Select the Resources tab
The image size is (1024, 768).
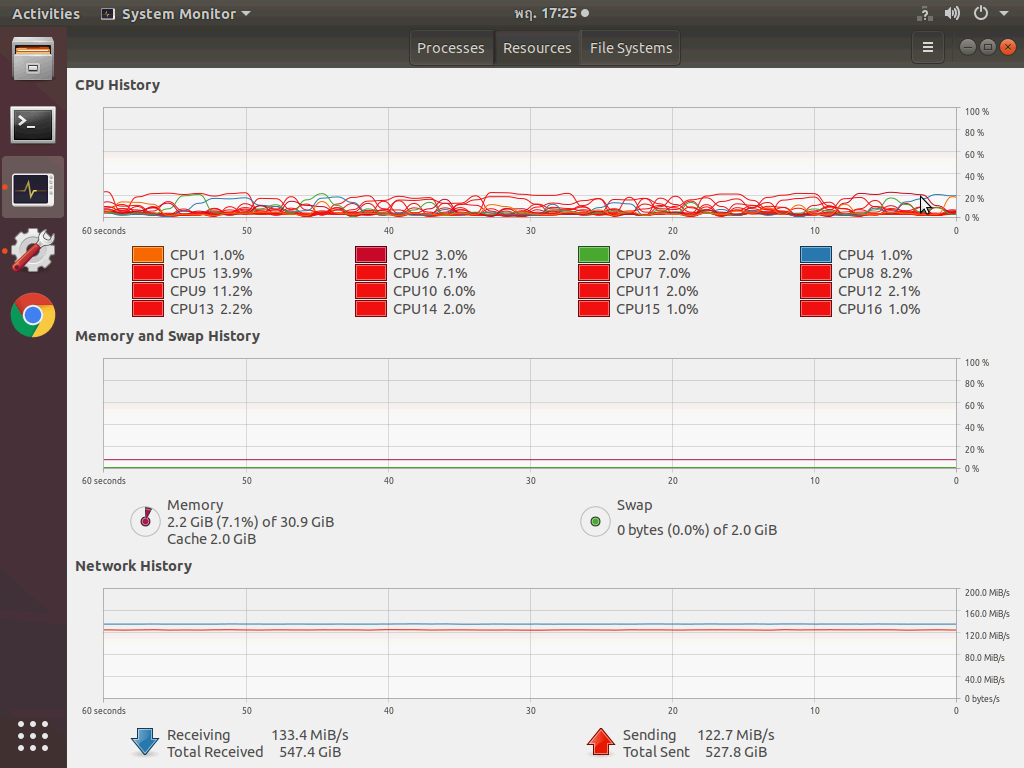coord(537,48)
